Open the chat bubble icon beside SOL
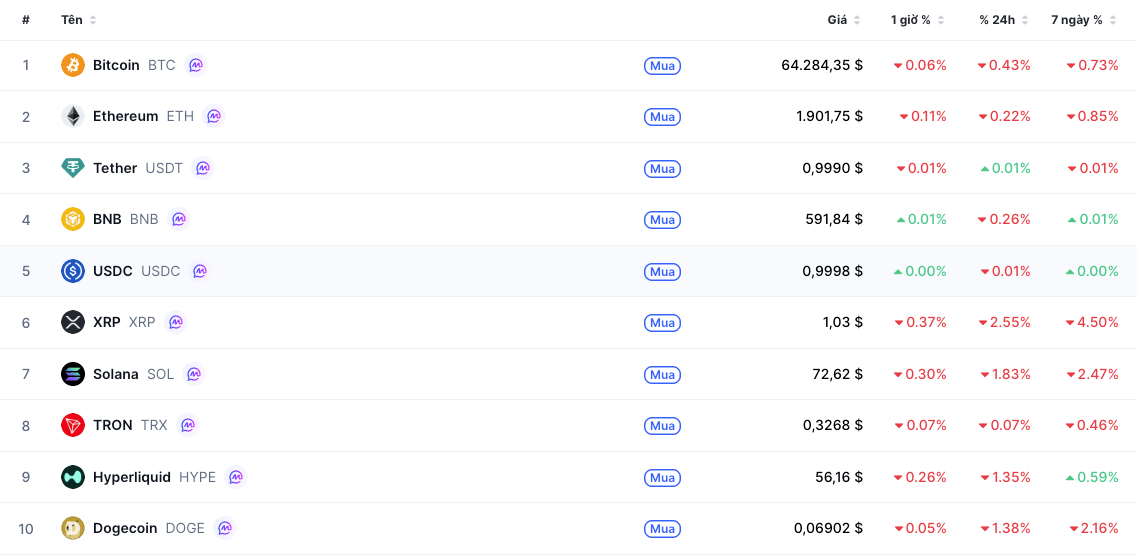The width and height of the screenshot is (1137, 556). tap(194, 374)
